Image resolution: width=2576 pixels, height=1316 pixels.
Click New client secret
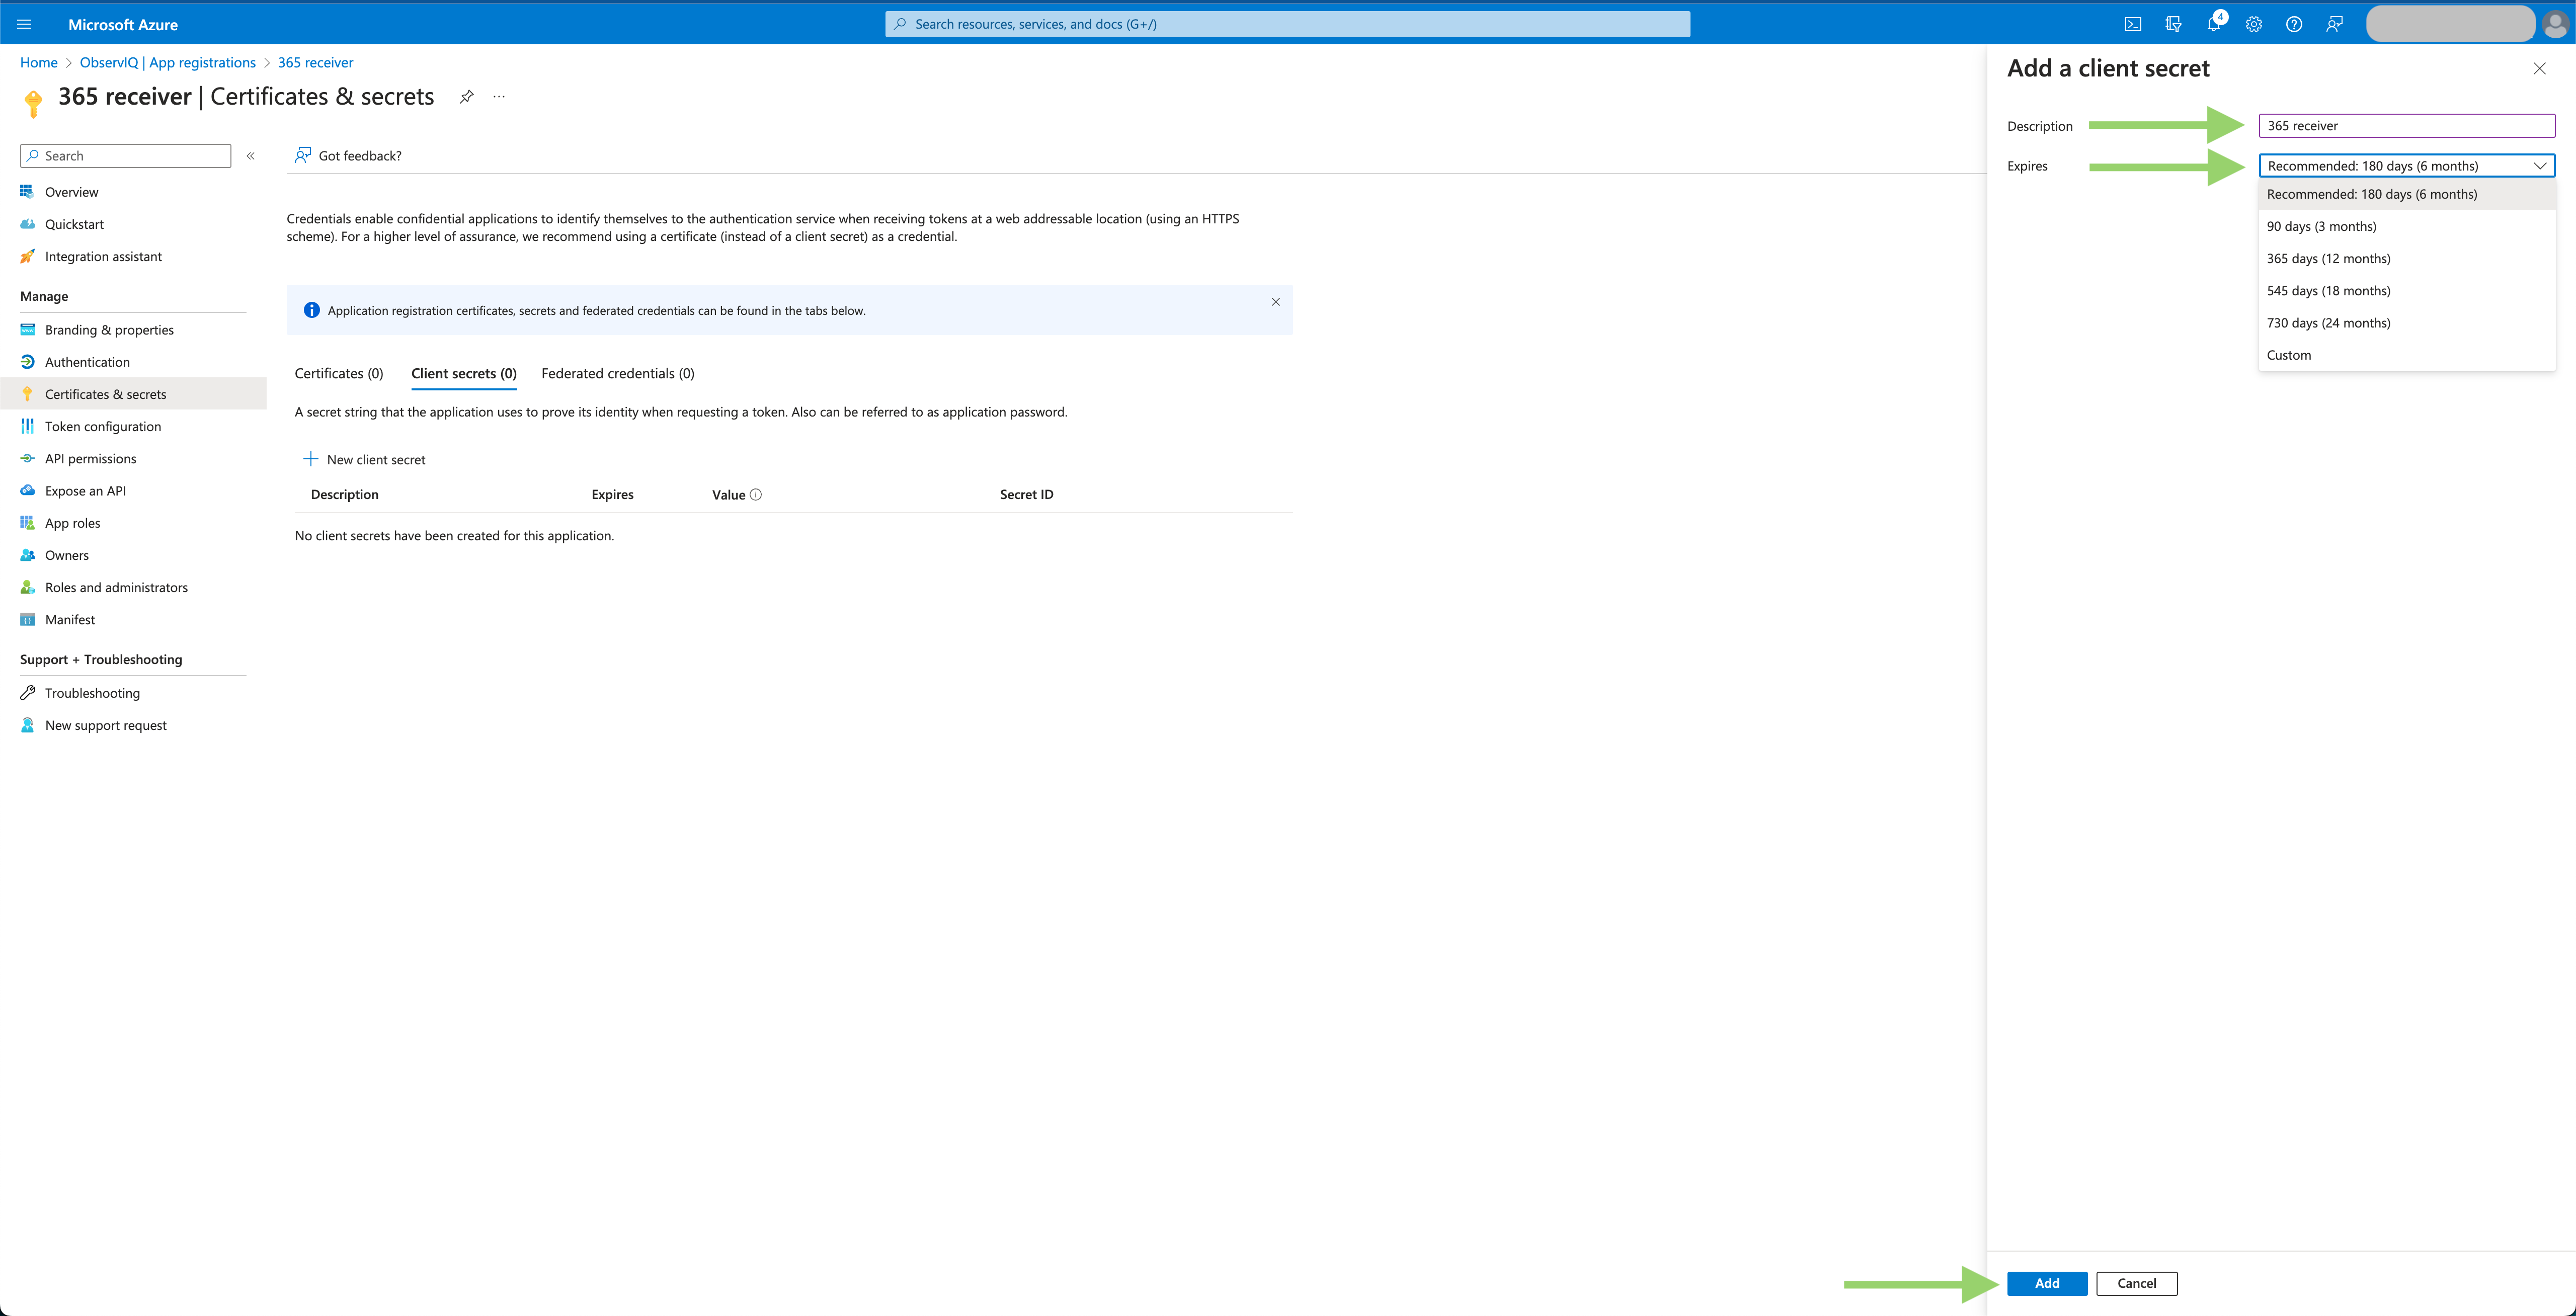point(364,459)
